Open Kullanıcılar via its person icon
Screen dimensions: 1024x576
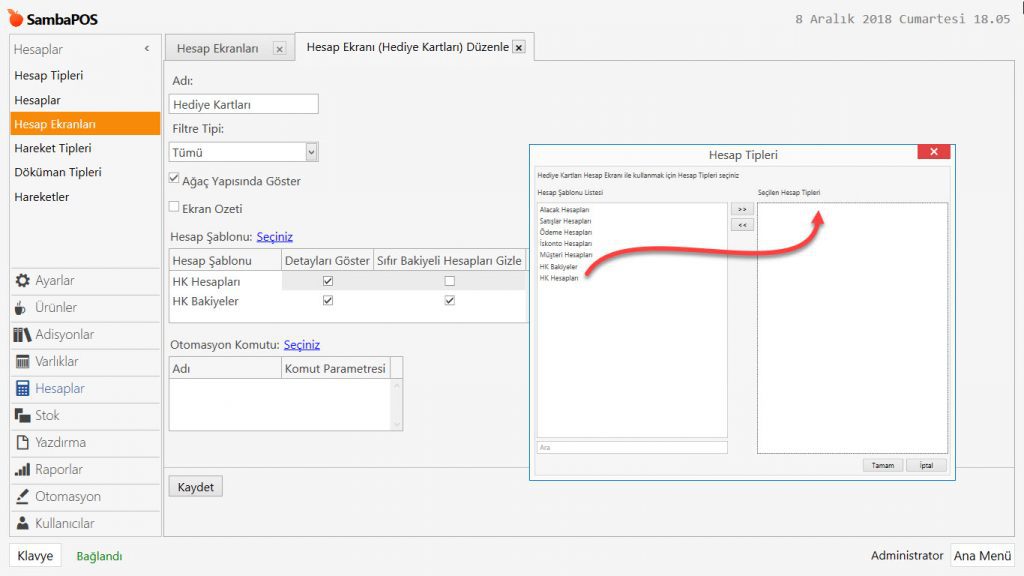(23, 524)
